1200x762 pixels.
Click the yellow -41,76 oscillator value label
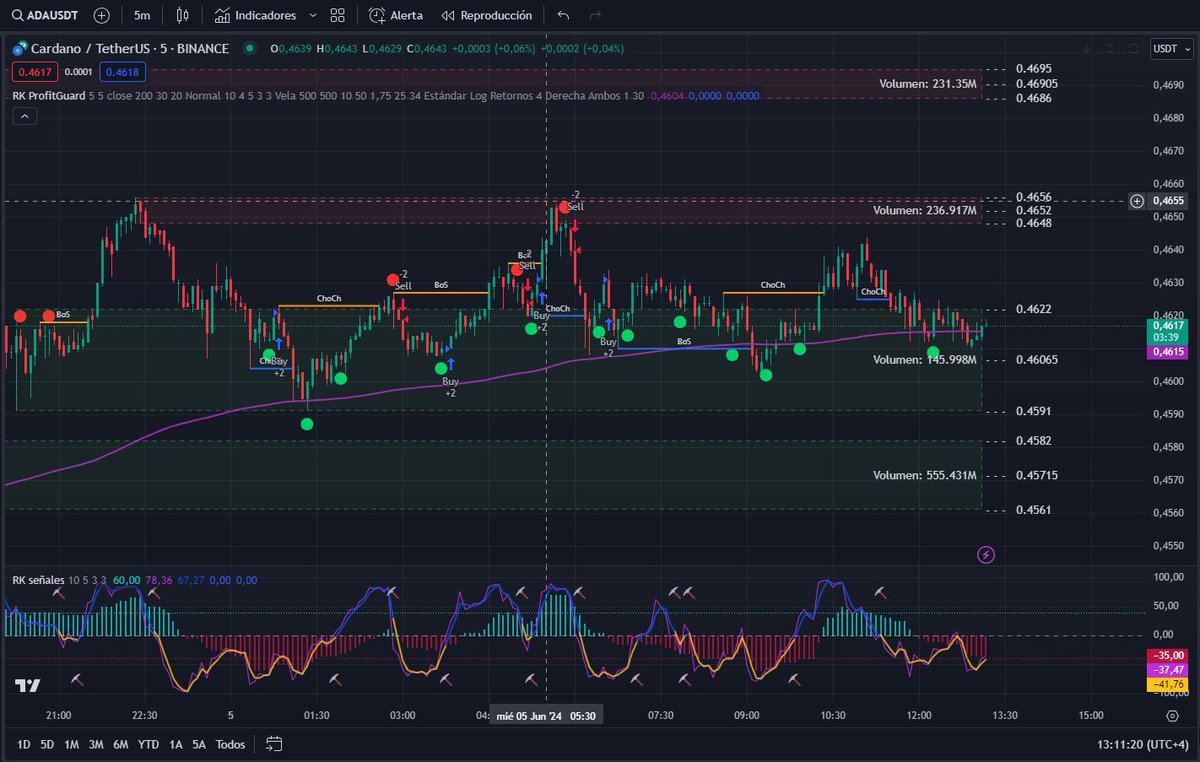pyautogui.click(x=1169, y=684)
